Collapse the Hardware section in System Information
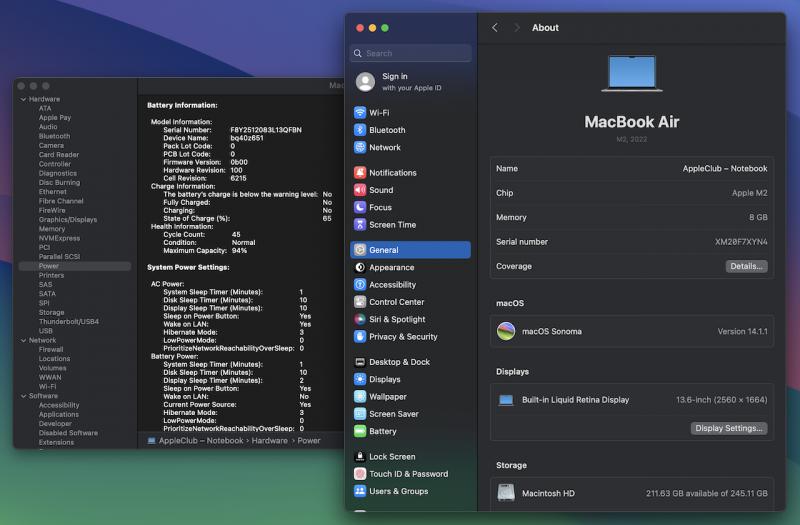Viewport: 800px width, 525px height. pyautogui.click(x=23, y=99)
